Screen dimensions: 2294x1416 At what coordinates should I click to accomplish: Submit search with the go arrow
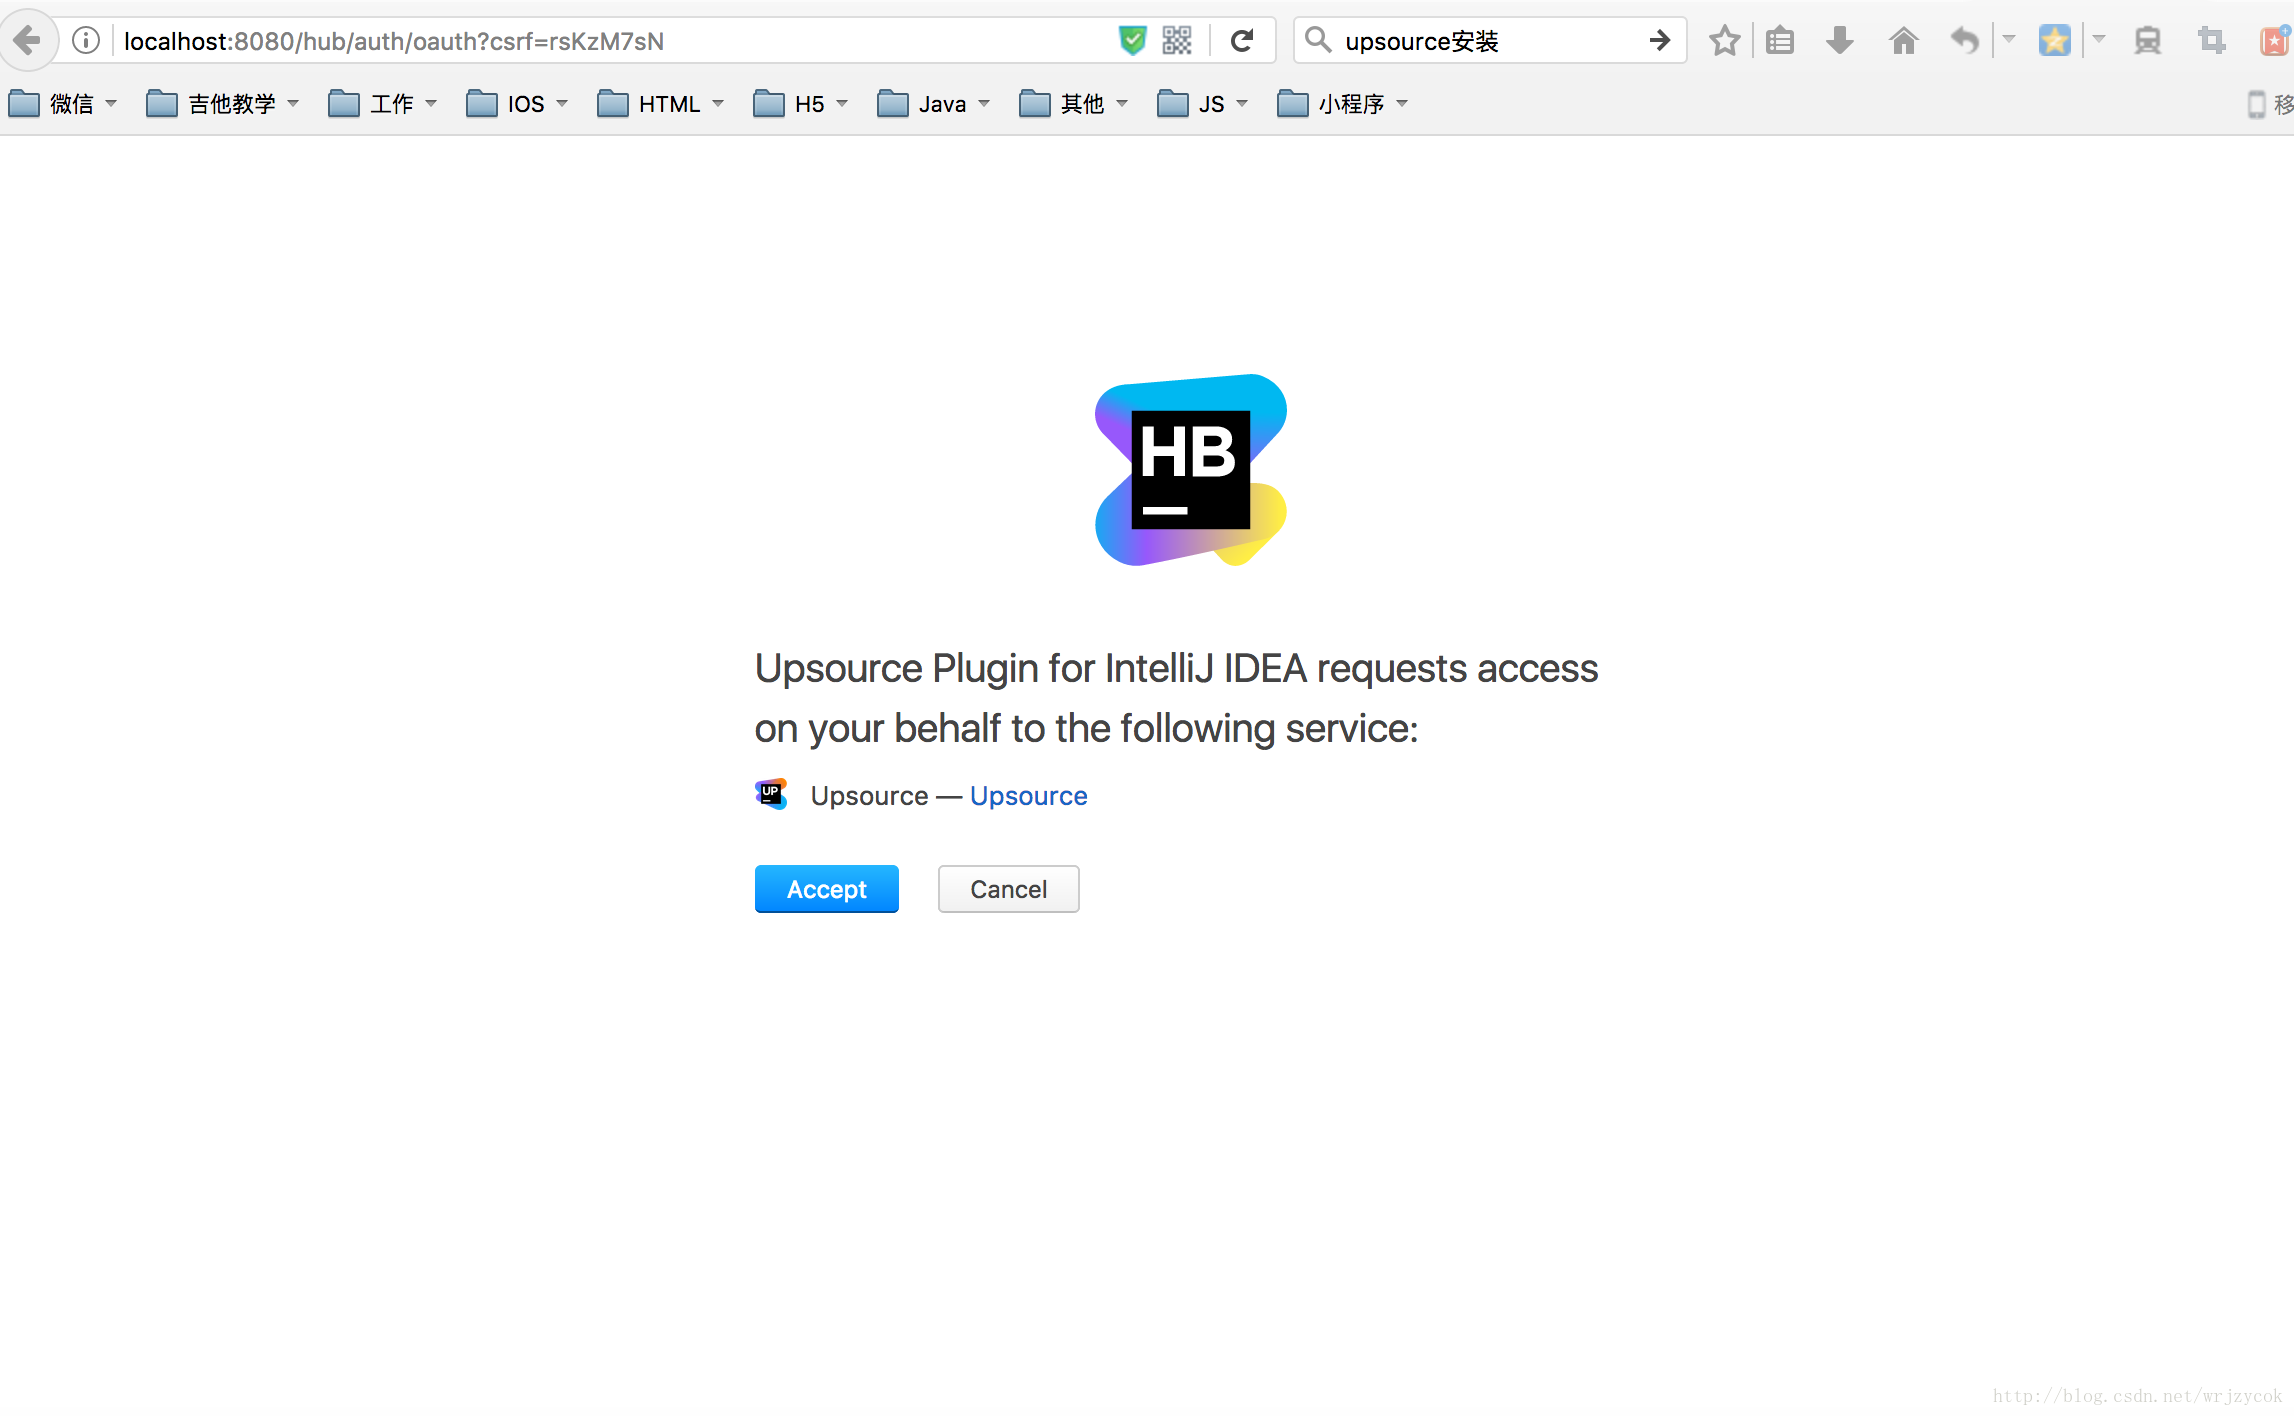point(1659,40)
